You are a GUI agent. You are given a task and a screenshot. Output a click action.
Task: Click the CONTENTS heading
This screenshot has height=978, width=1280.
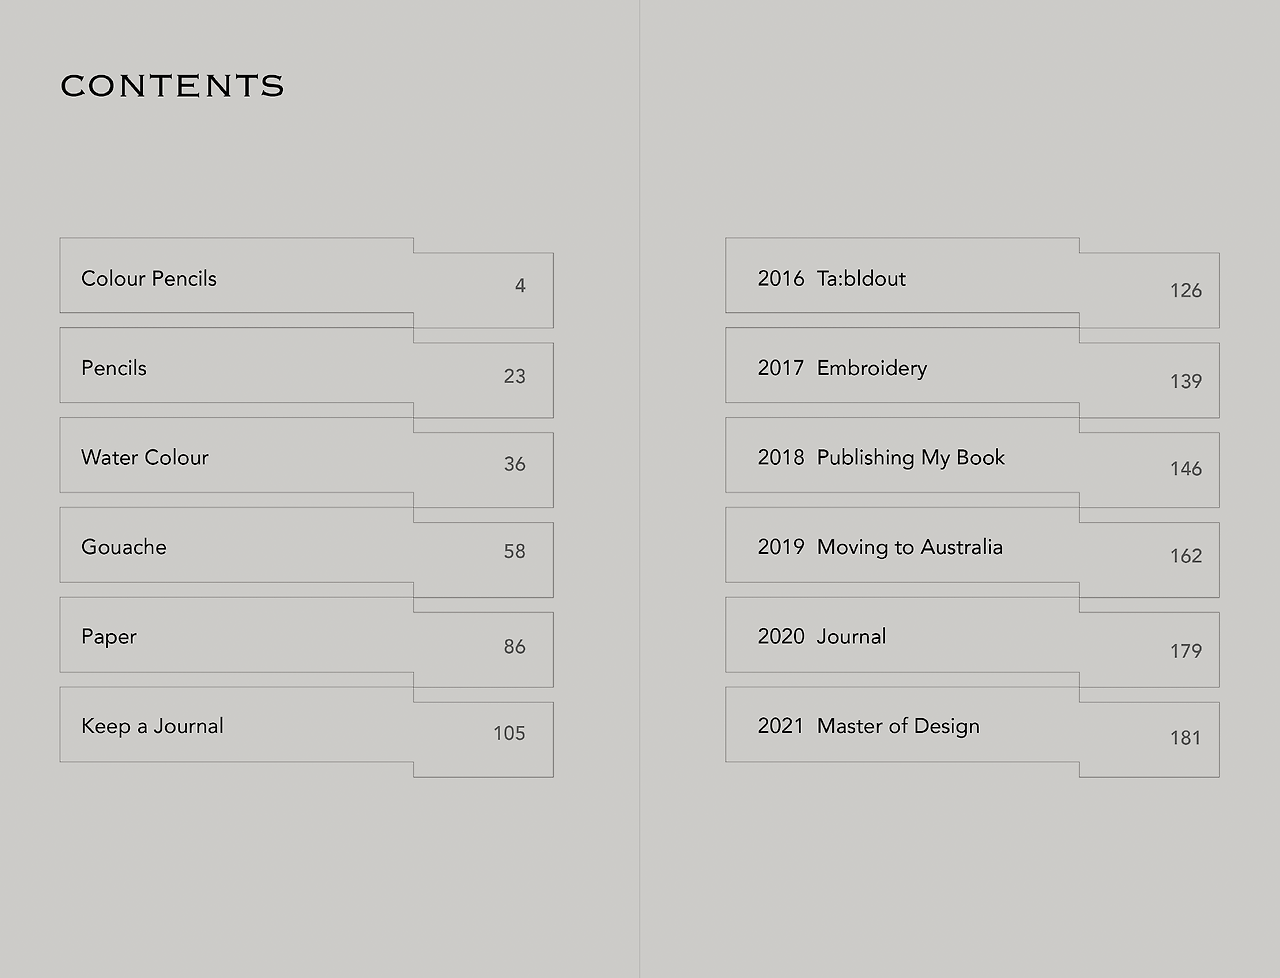pyautogui.click(x=172, y=86)
